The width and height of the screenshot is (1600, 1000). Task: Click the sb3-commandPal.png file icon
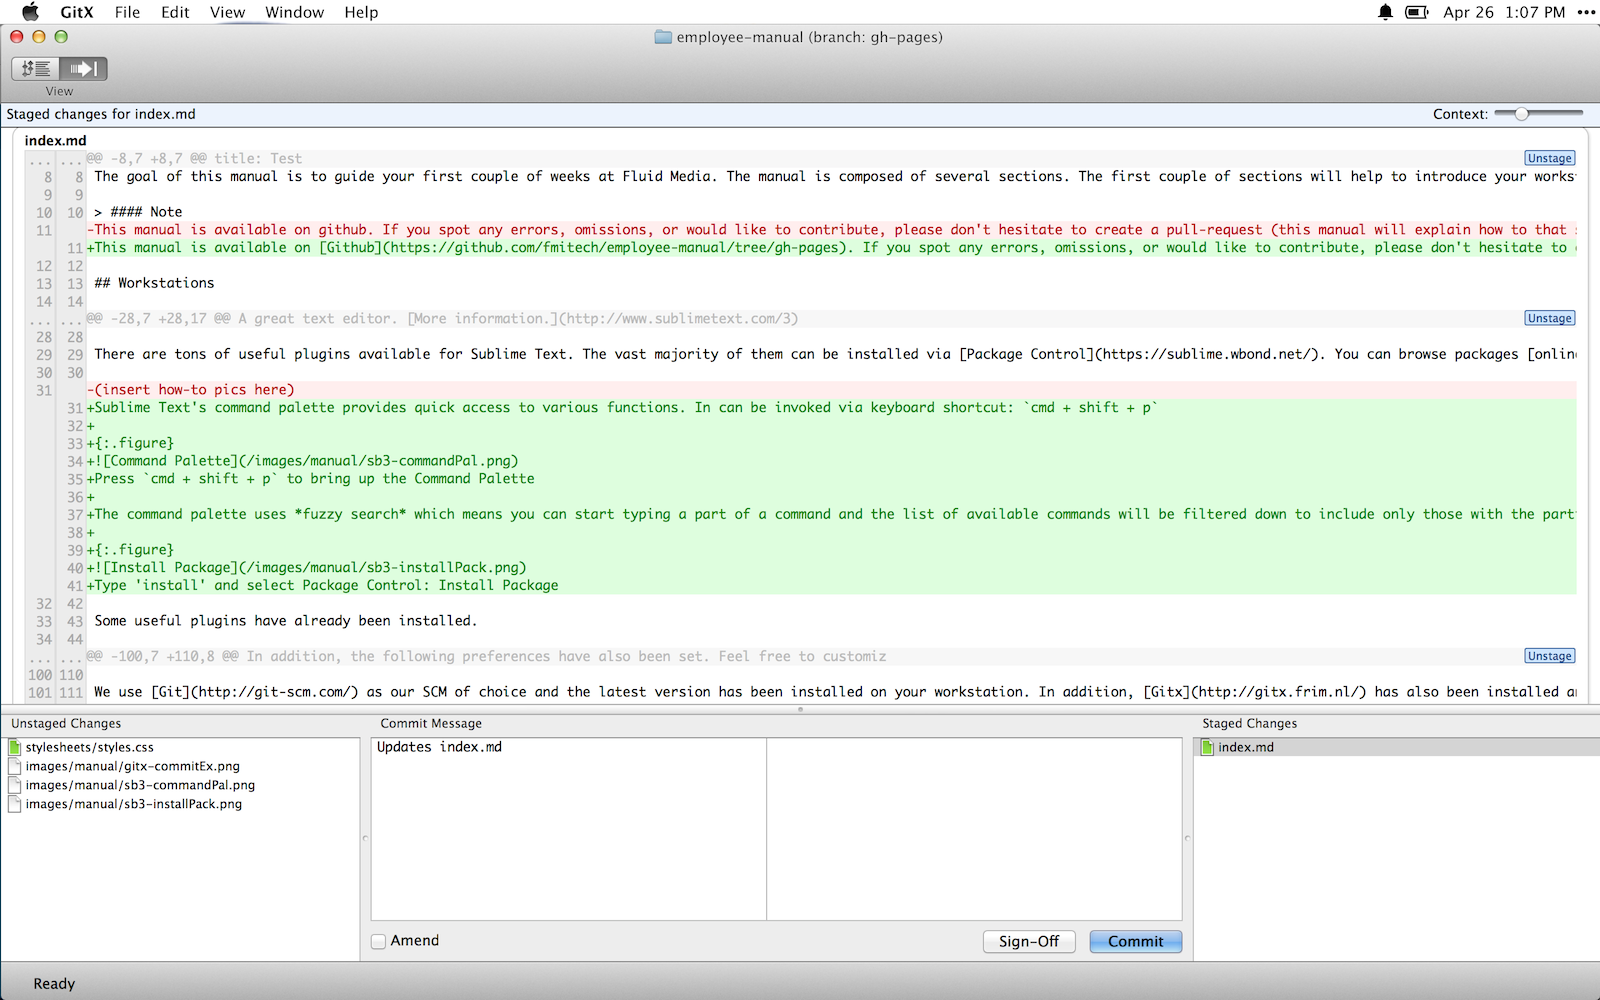pyautogui.click(x=15, y=786)
